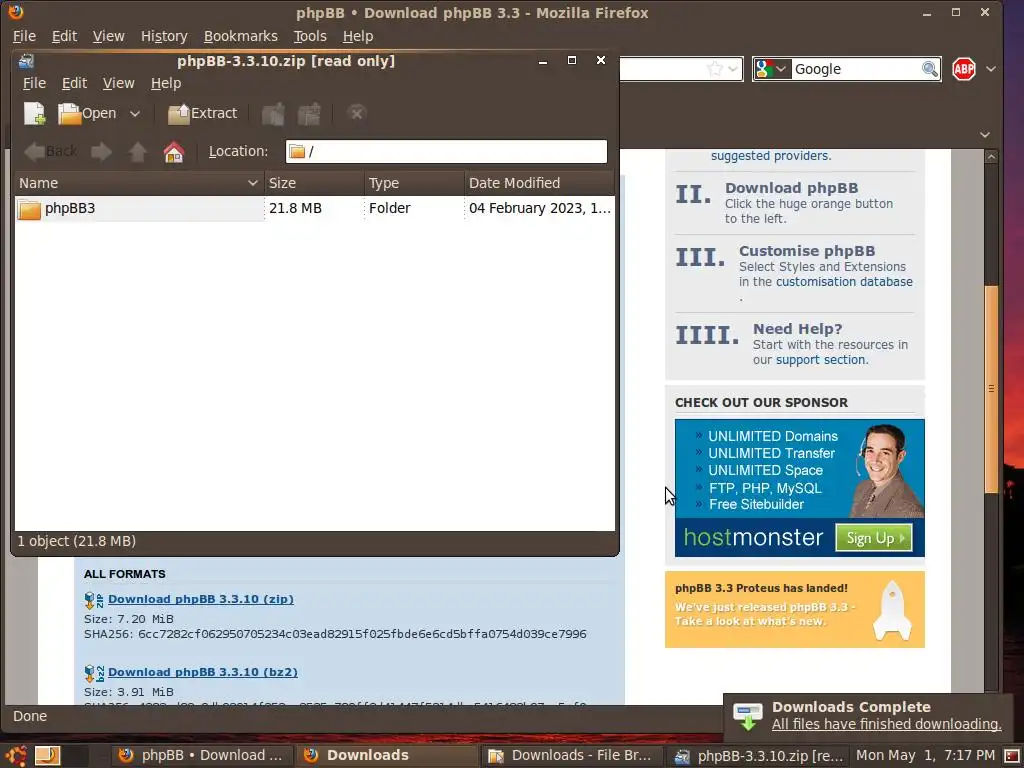Open archive manager Edit menu
The width and height of the screenshot is (1024, 768).
click(x=74, y=83)
